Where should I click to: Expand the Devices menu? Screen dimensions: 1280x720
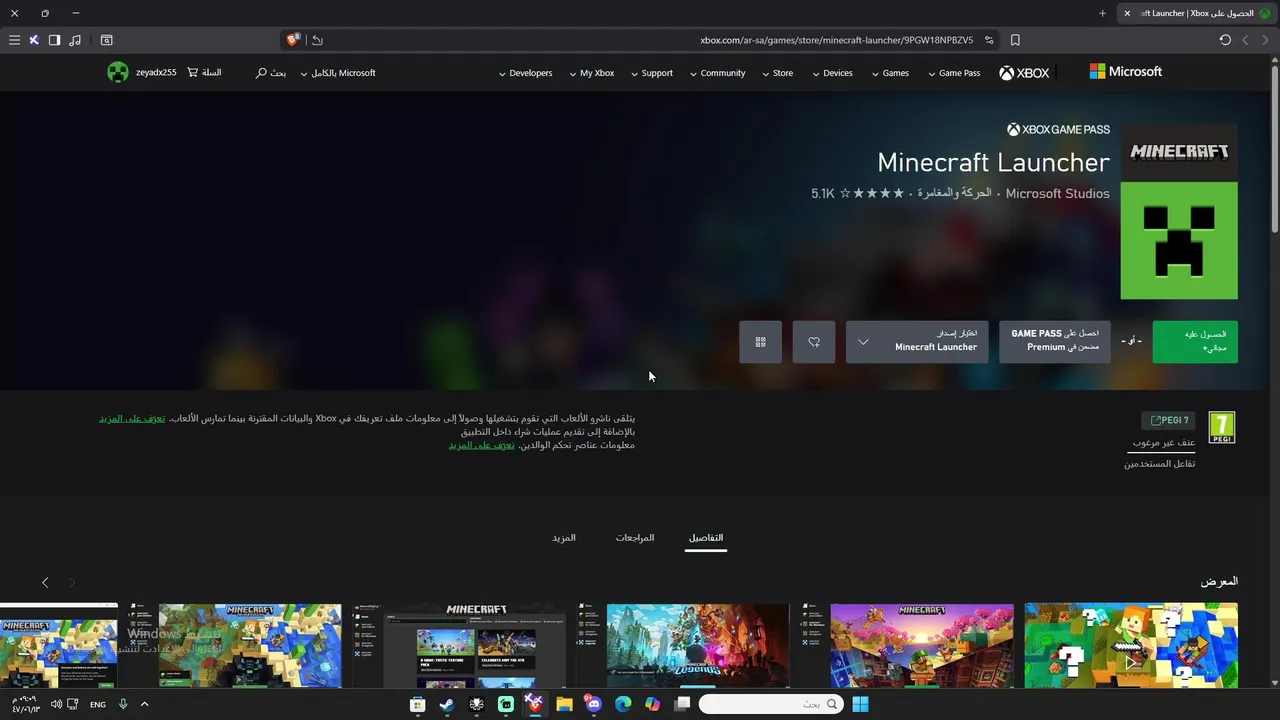[832, 73]
